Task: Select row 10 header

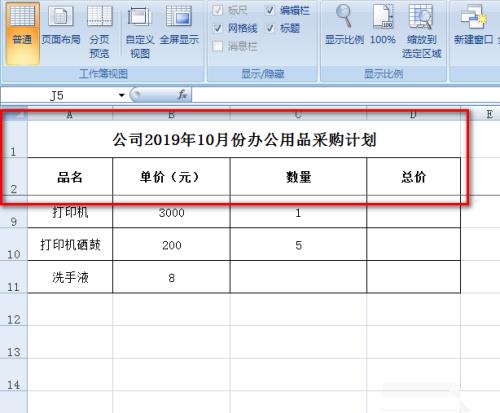Action: pos(14,244)
